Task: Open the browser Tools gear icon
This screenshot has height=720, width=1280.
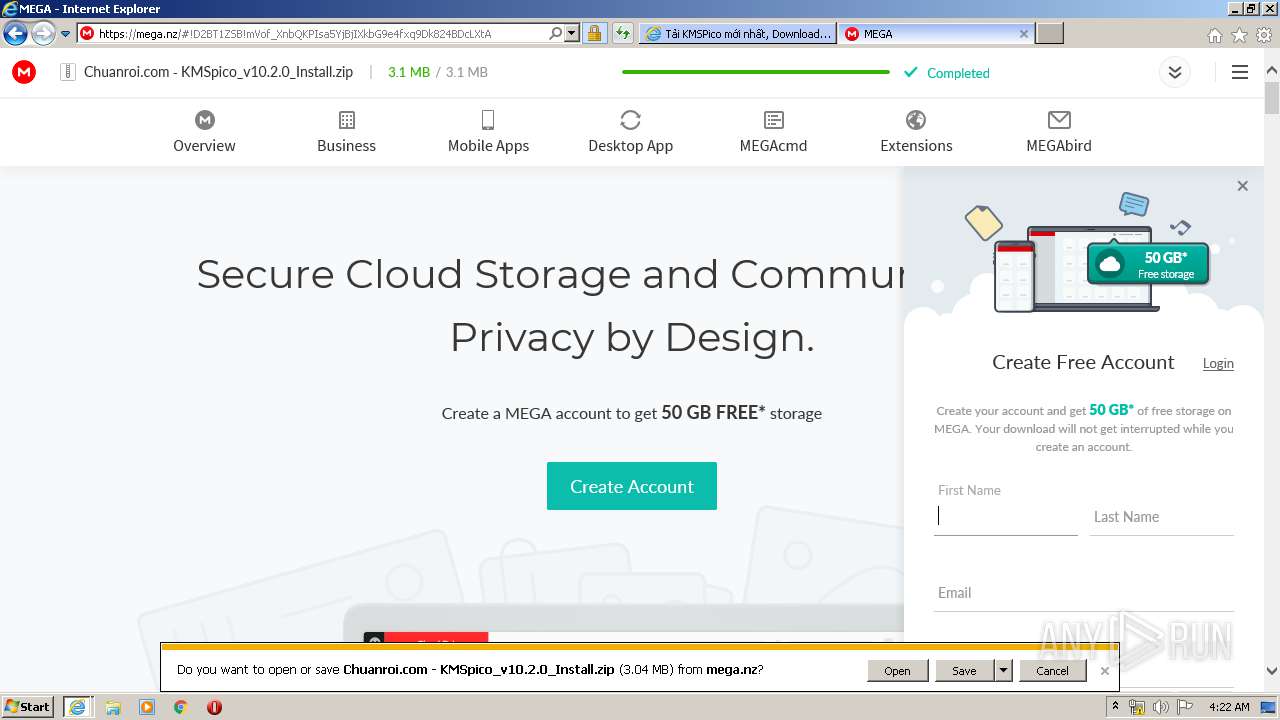Action: tap(1264, 35)
